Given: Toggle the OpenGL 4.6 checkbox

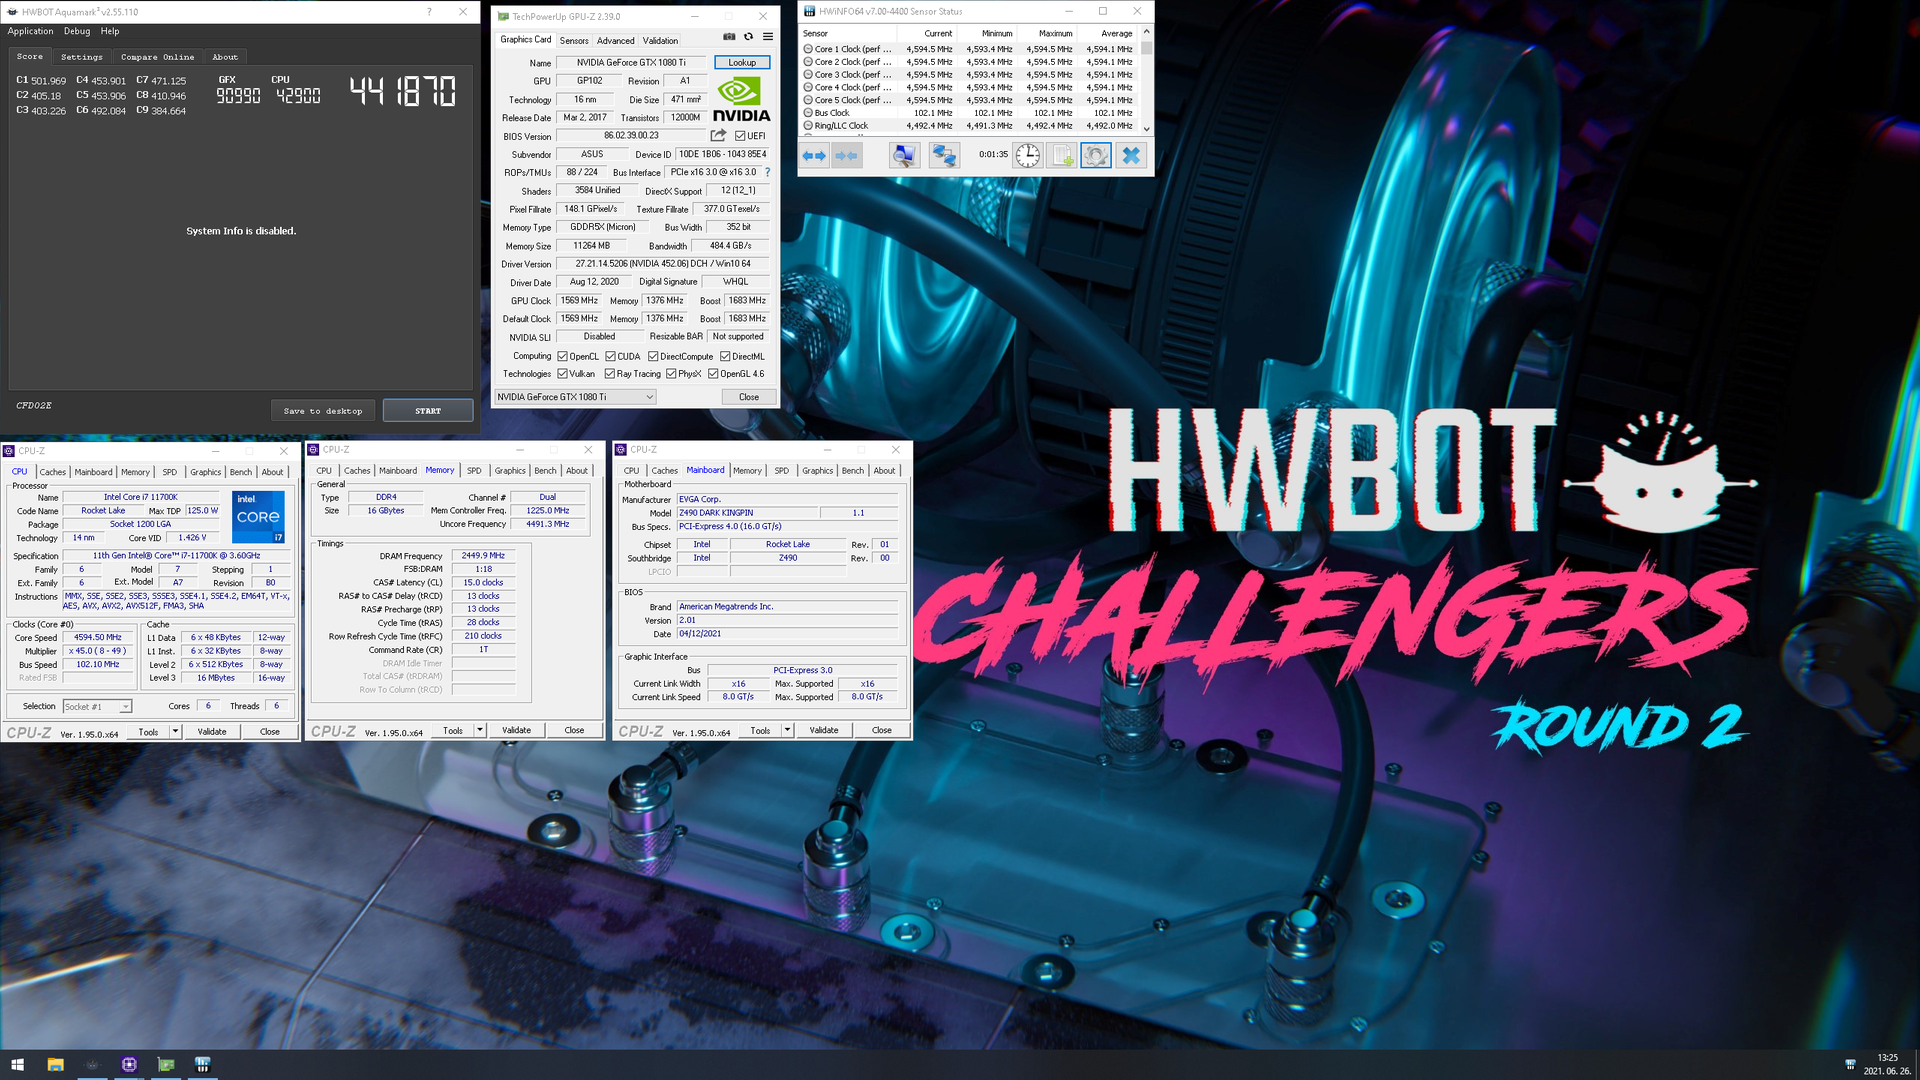Looking at the screenshot, I should pyautogui.click(x=713, y=374).
